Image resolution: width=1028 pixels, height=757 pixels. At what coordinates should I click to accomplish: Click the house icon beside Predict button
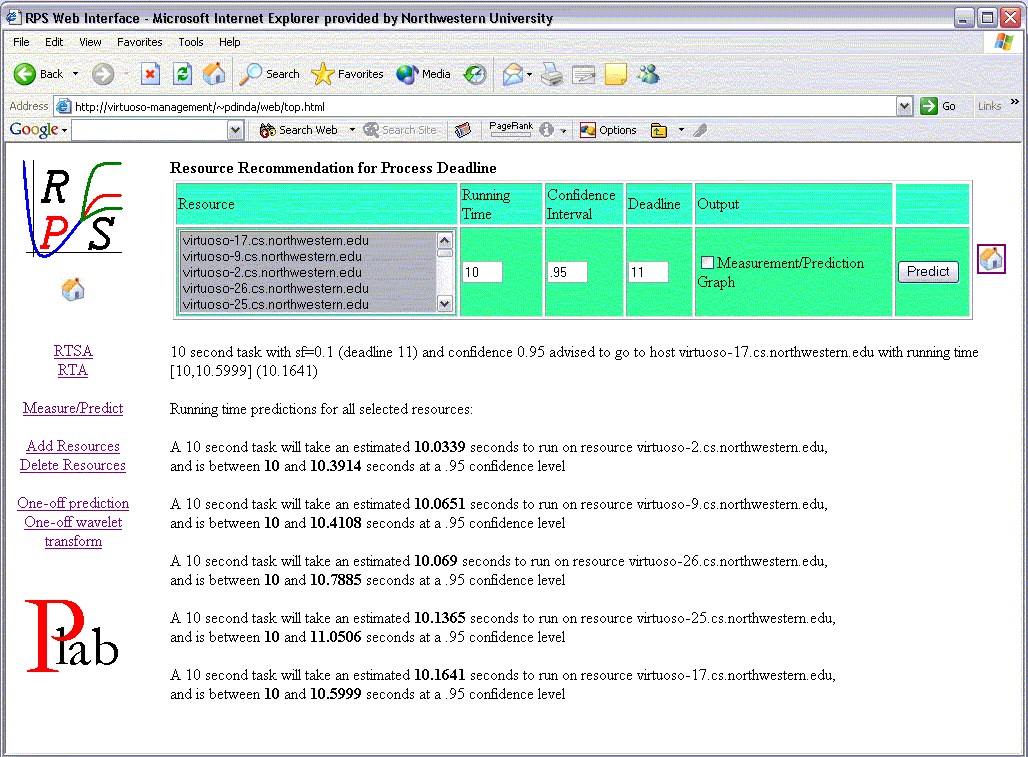[991, 259]
